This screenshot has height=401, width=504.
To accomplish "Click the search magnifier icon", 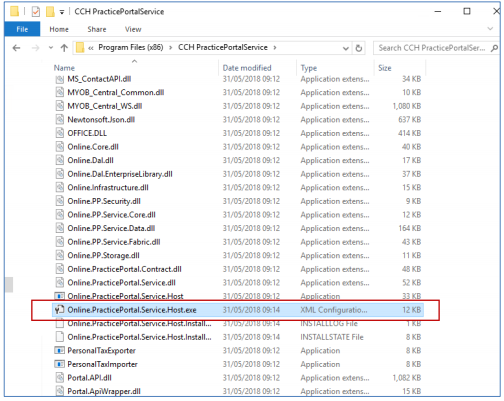I will coord(495,48).
